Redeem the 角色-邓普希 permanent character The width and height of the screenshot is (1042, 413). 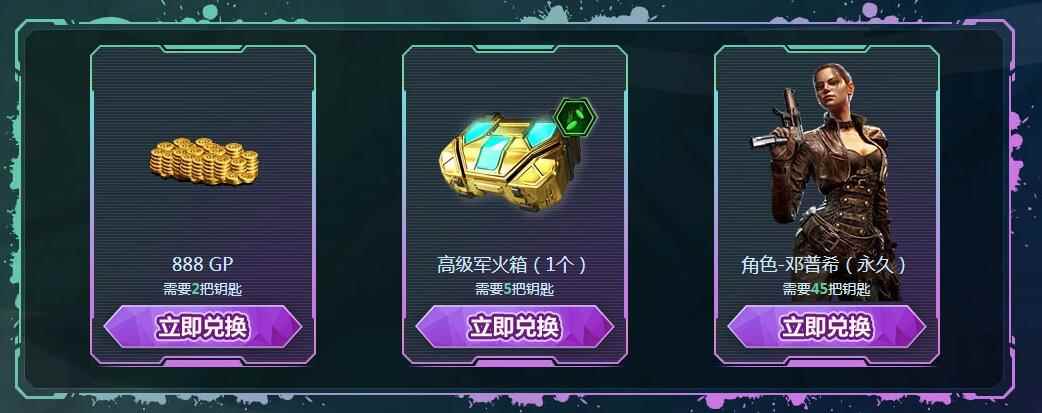[827, 327]
